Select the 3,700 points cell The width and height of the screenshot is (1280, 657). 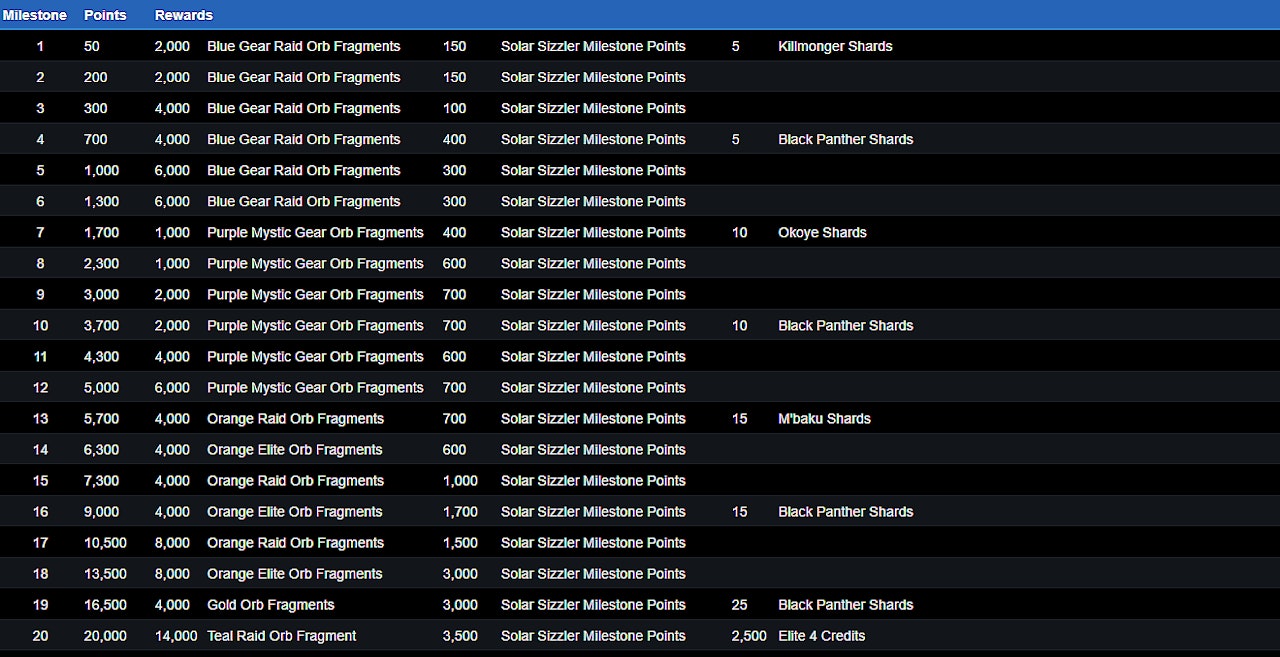point(101,325)
